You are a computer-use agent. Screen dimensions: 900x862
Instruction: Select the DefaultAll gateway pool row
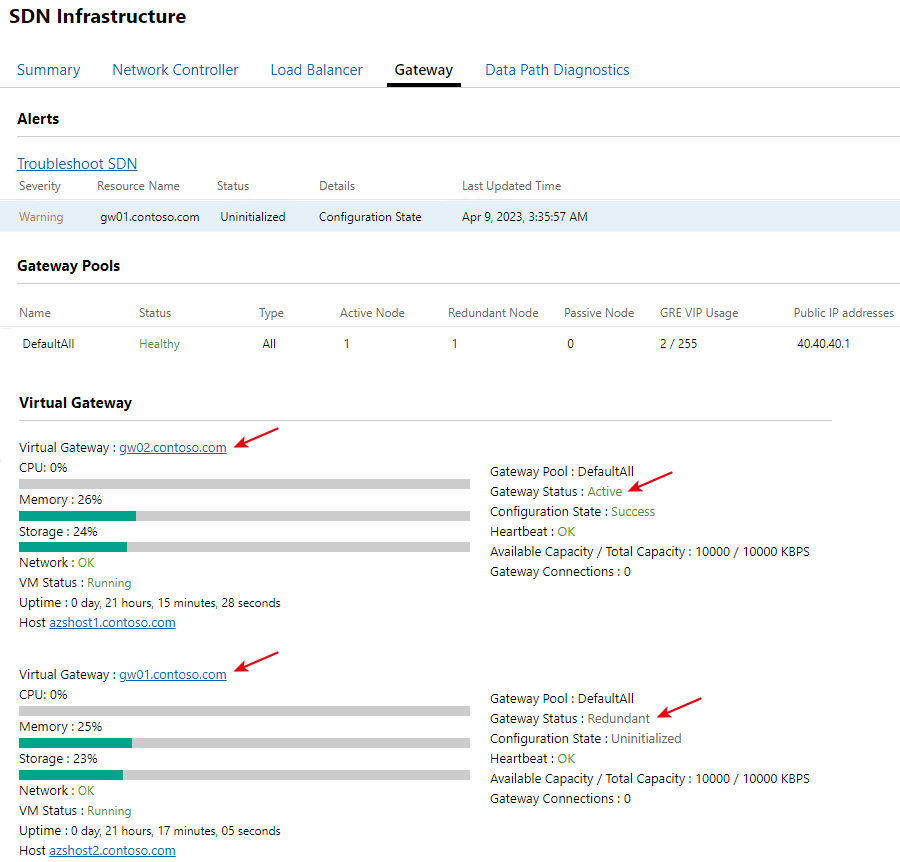450,344
